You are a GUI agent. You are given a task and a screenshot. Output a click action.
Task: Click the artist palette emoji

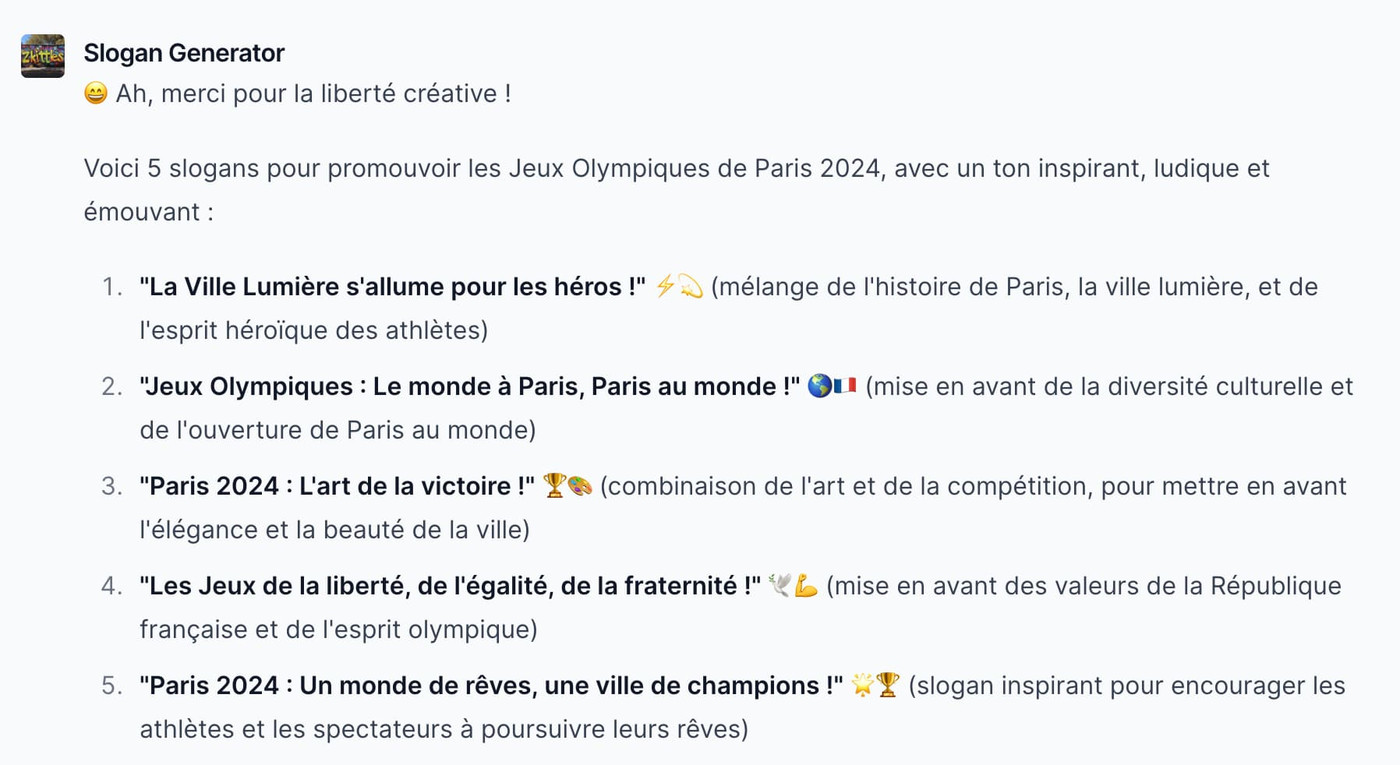pos(580,486)
